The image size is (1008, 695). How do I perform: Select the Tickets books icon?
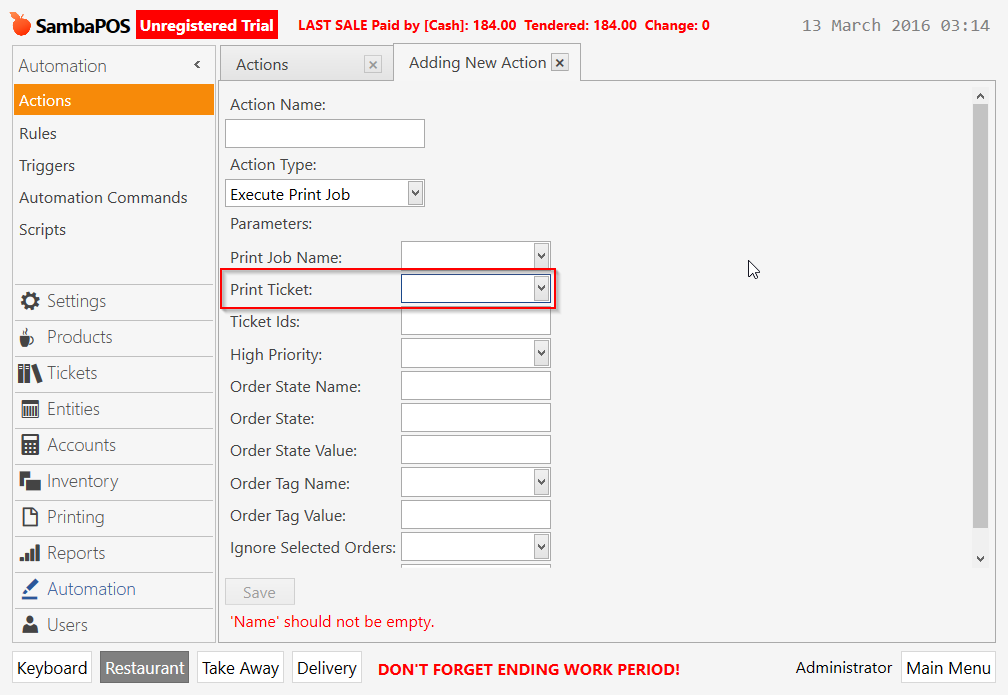tap(30, 373)
